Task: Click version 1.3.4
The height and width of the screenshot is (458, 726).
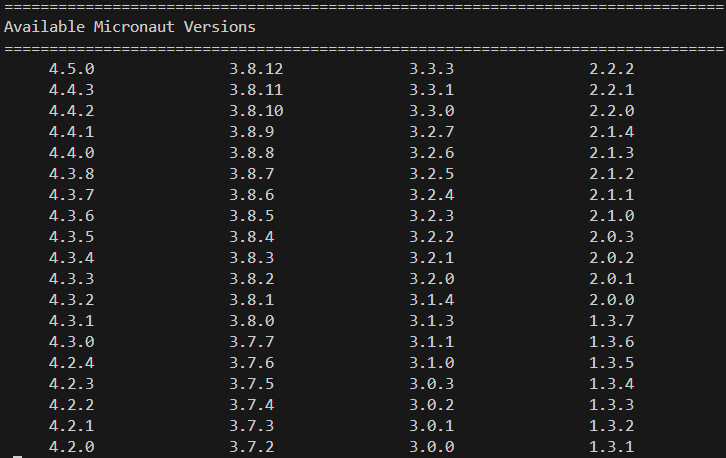Action: (x=612, y=384)
